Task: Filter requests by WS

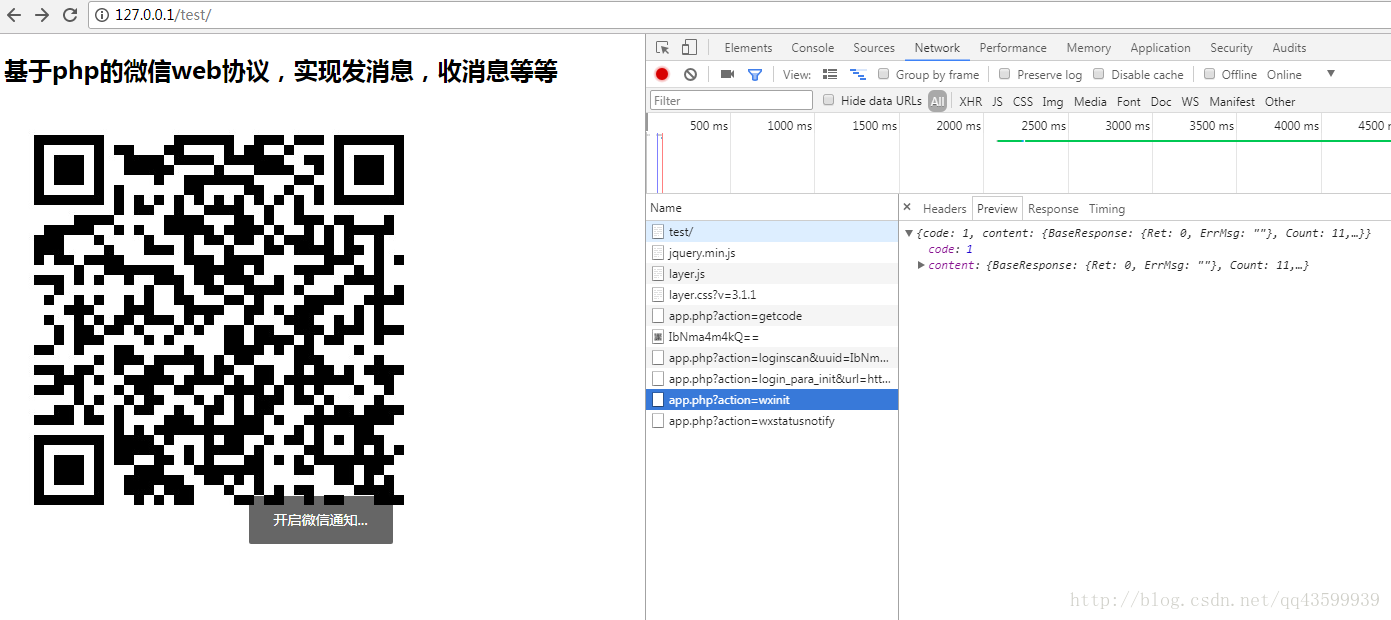Action: (1189, 101)
